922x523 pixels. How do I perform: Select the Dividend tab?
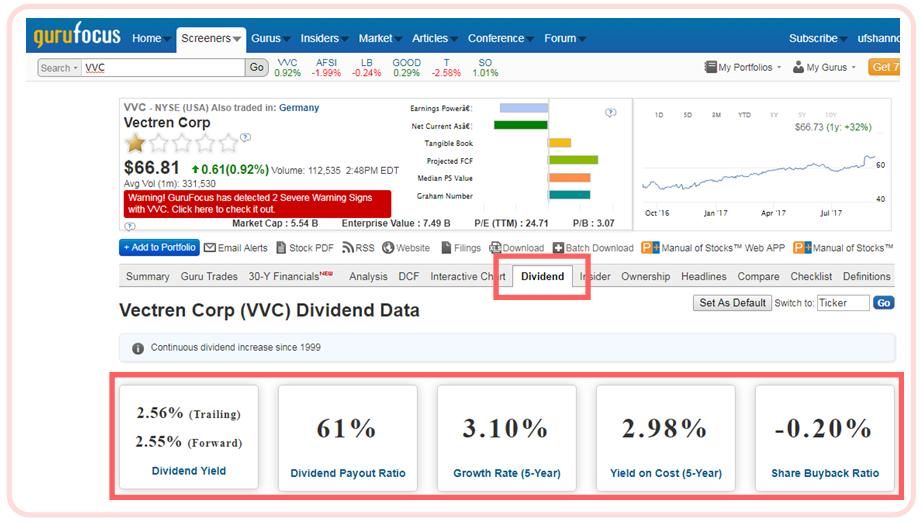542,276
